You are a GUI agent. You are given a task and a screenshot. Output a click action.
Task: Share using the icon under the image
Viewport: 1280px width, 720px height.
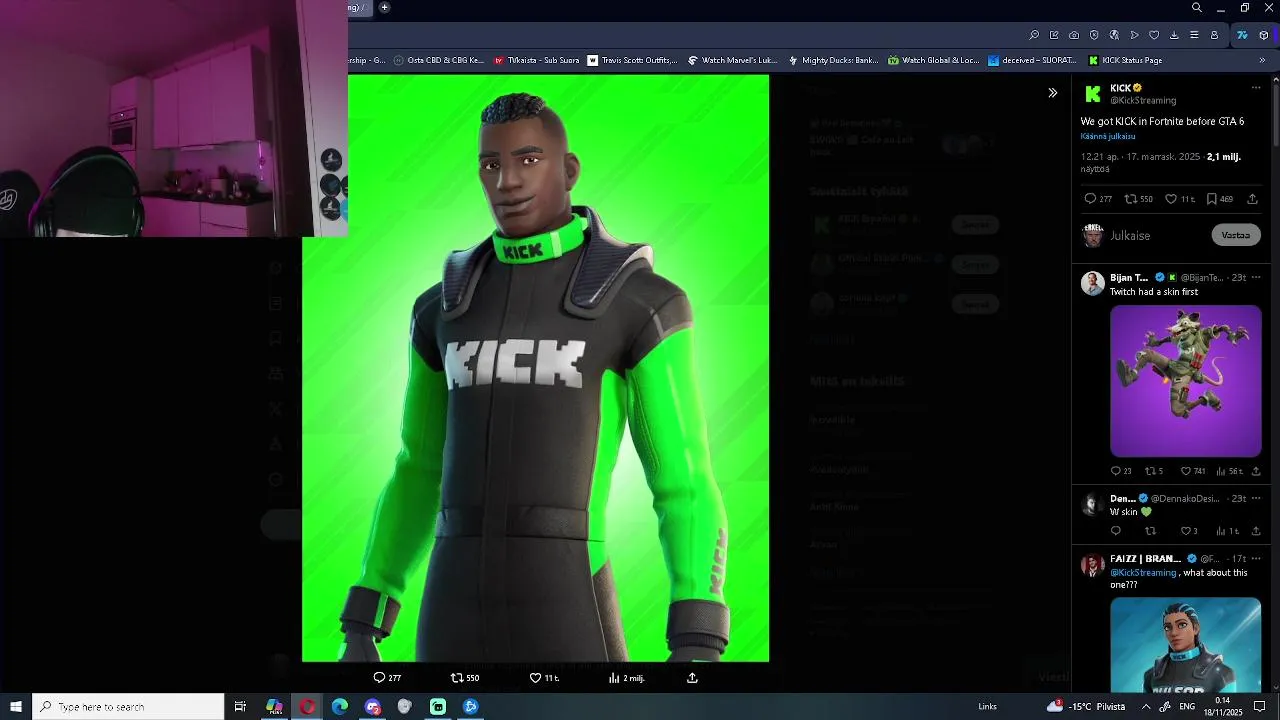pos(692,678)
